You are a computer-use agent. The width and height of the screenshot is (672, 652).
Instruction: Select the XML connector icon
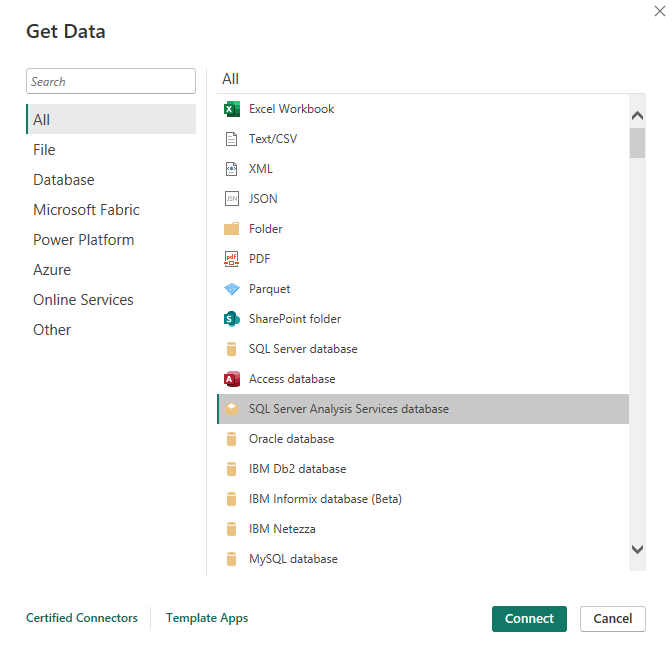click(x=232, y=169)
